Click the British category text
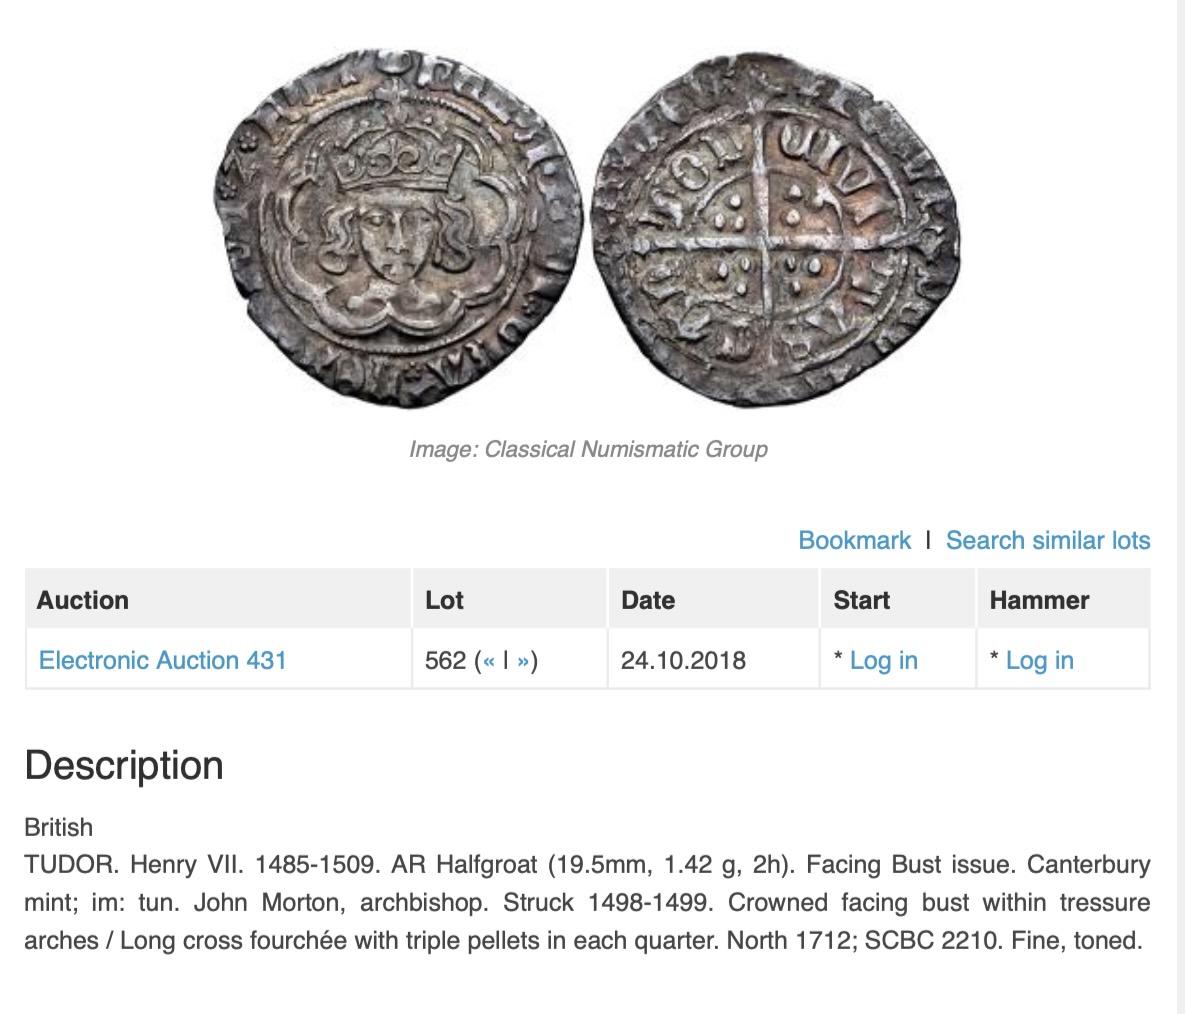This screenshot has height=1014, width=1185. click(x=58, y=827)
